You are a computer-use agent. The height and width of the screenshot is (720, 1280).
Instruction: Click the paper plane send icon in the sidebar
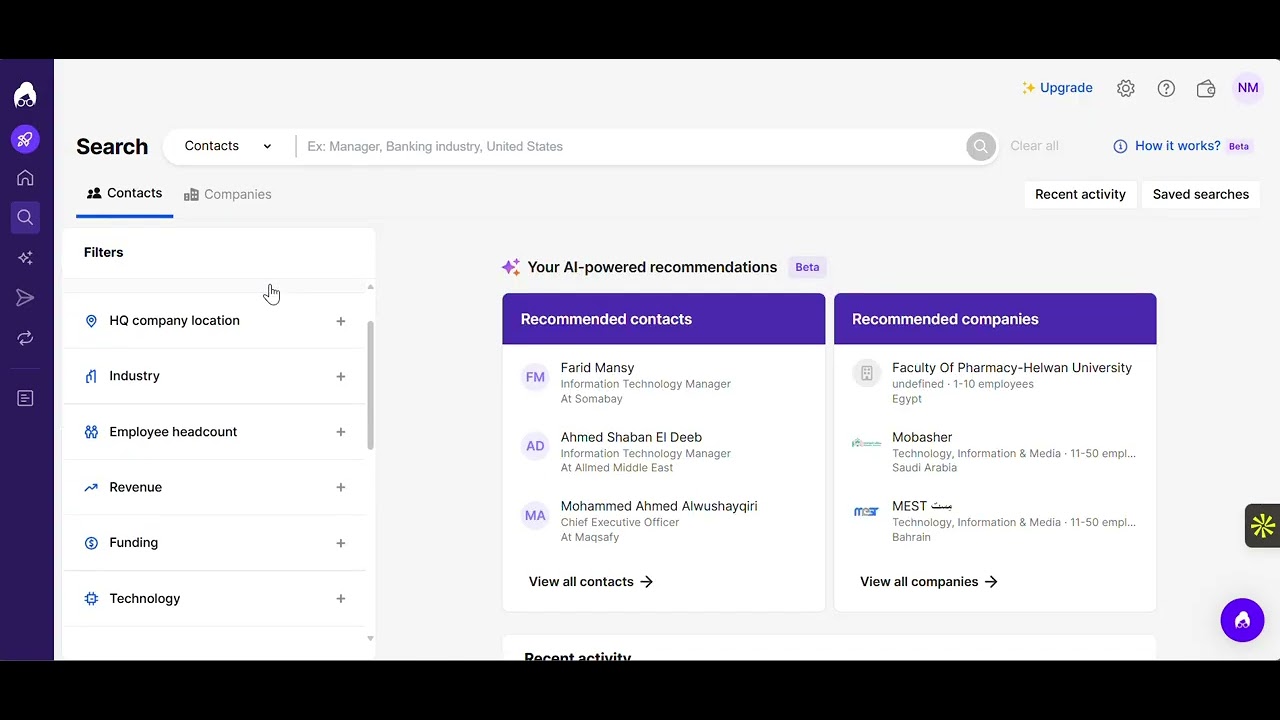point(25,298)
